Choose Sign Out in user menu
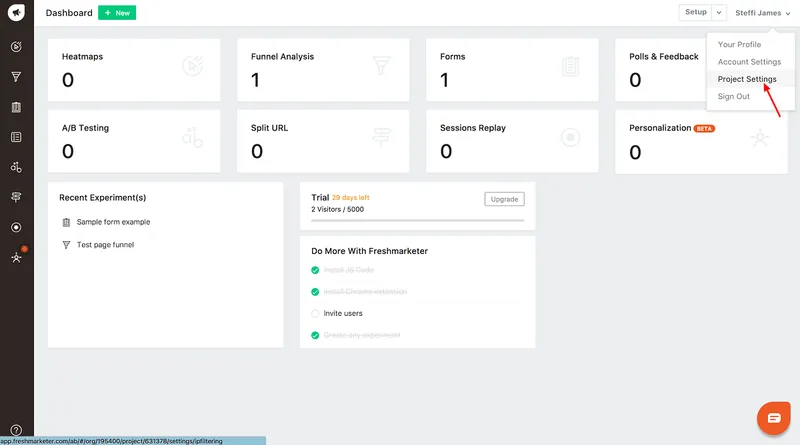Screen dimensions: 800x445 pyautogui.click(x=734, y=96)
